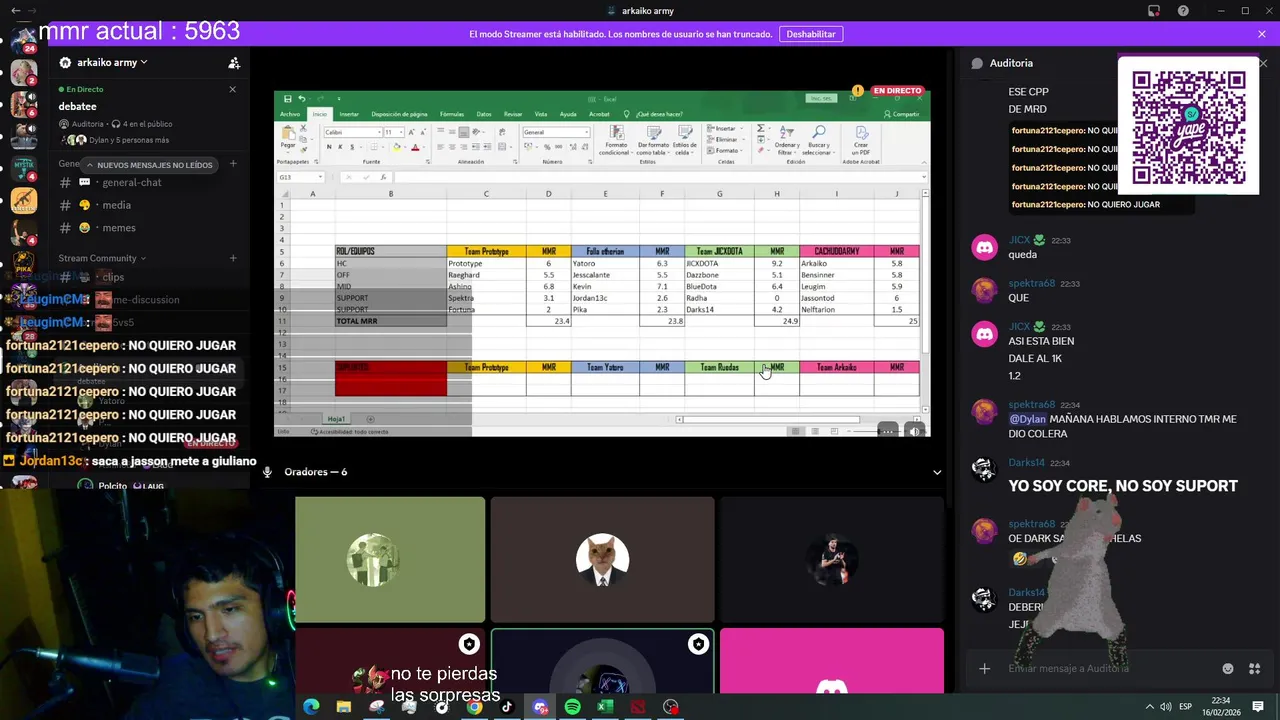This screenshot has width=1280, height=720.
Task: Click the EN DIRECTO live badge on stream
Action: pyautogui.click(x=897, y=91)
